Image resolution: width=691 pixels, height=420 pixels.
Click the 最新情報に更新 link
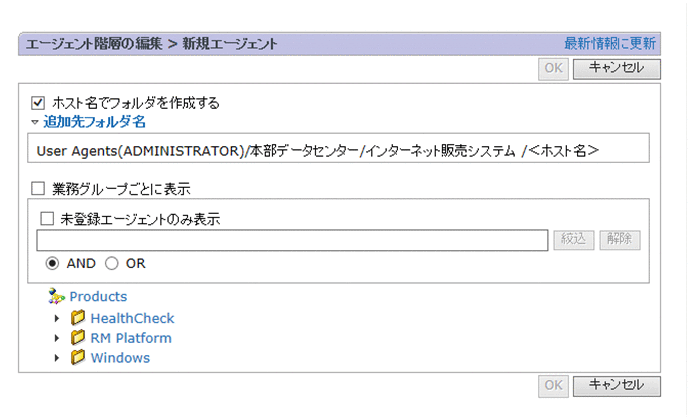[x=610, y=44]
